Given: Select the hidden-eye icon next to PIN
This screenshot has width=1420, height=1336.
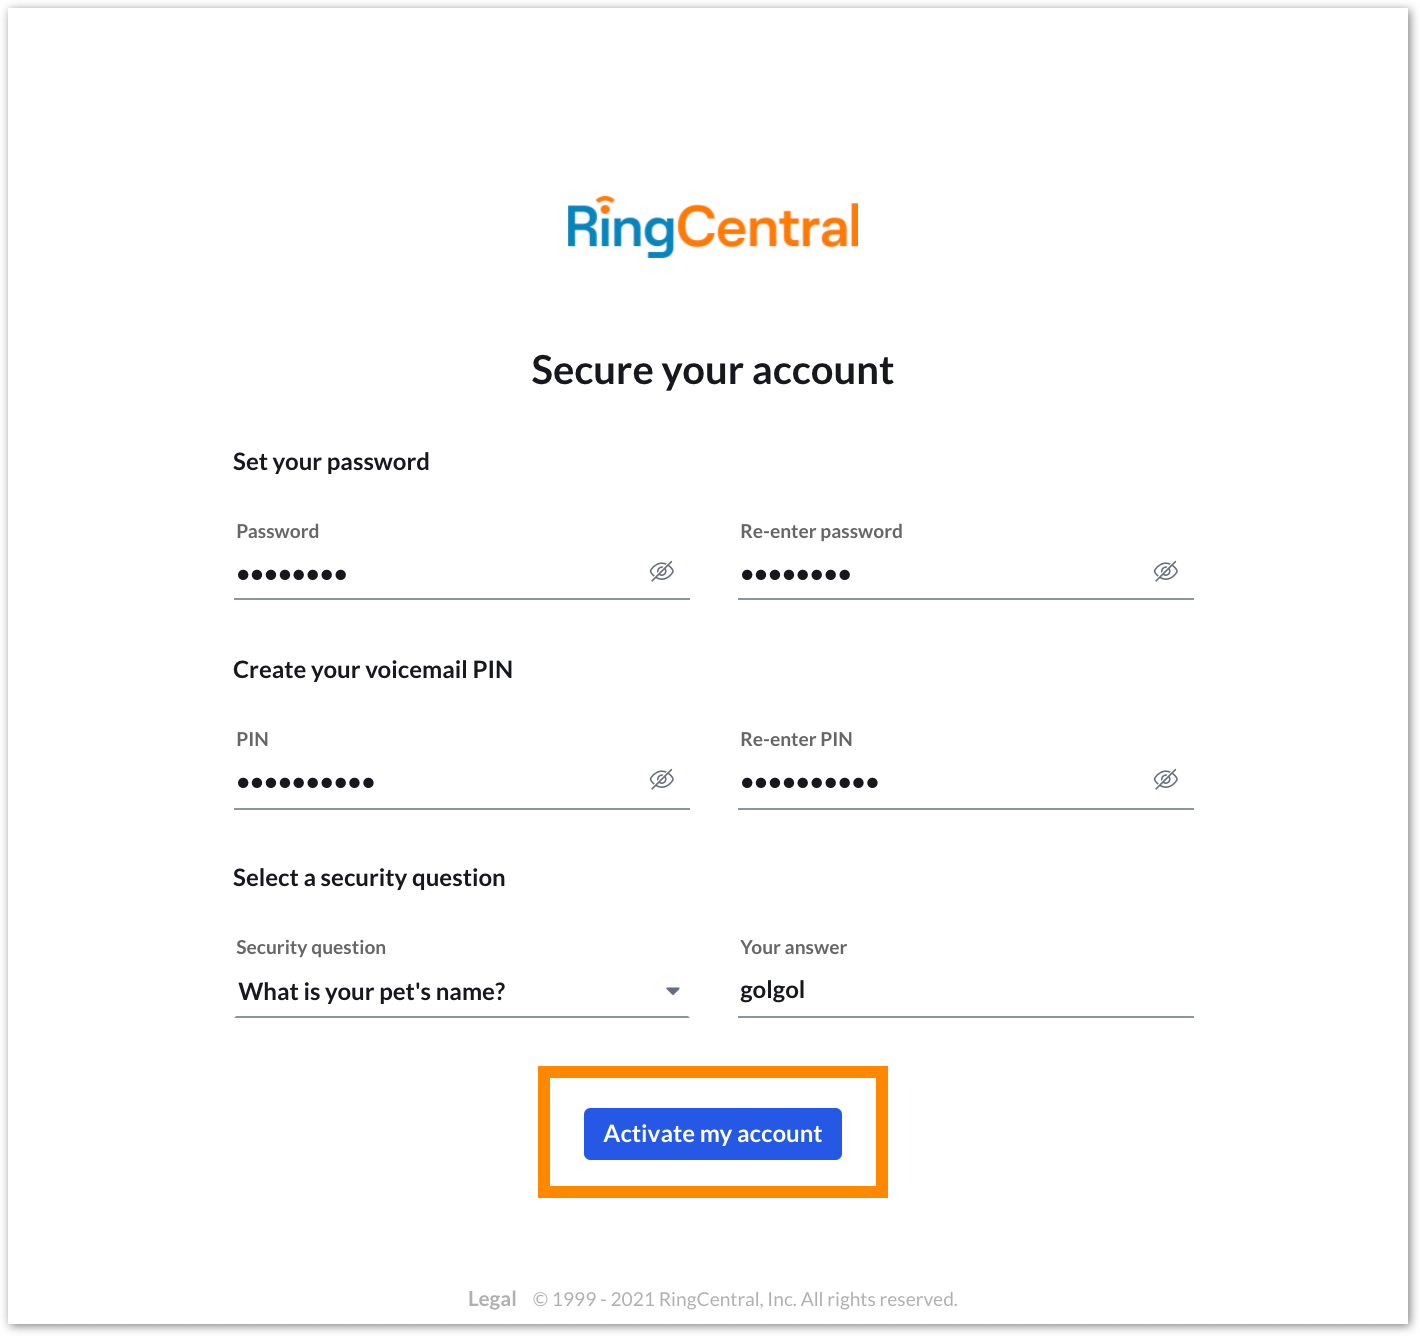Looking at the screenshot, I should tap(661, 779).
